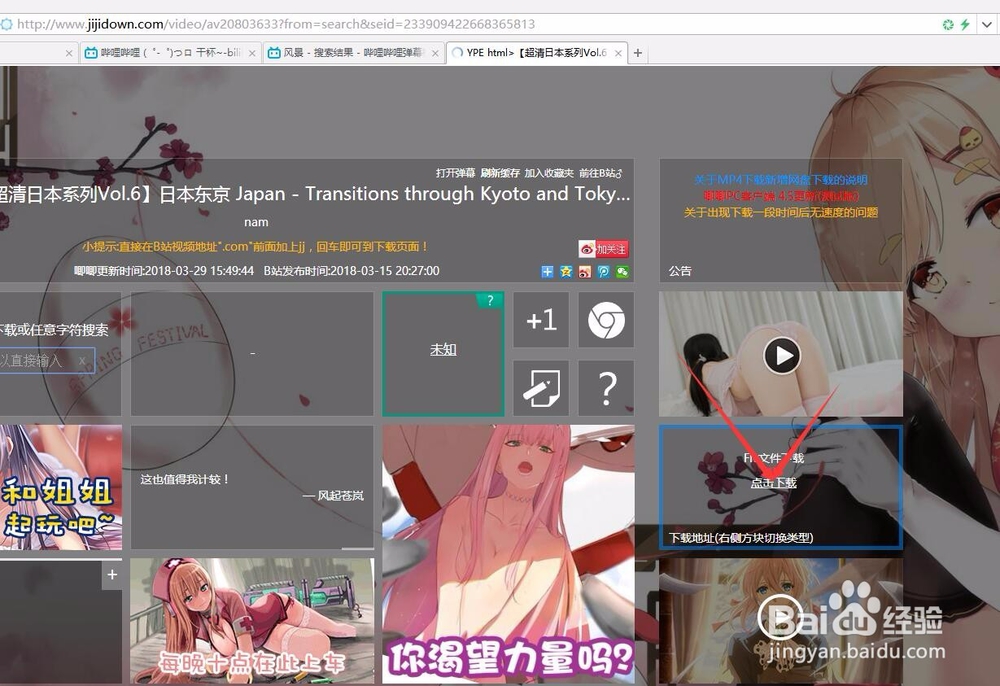Click the green refresh compatibility icon
1000x686 pixels.
pos(948,24)
